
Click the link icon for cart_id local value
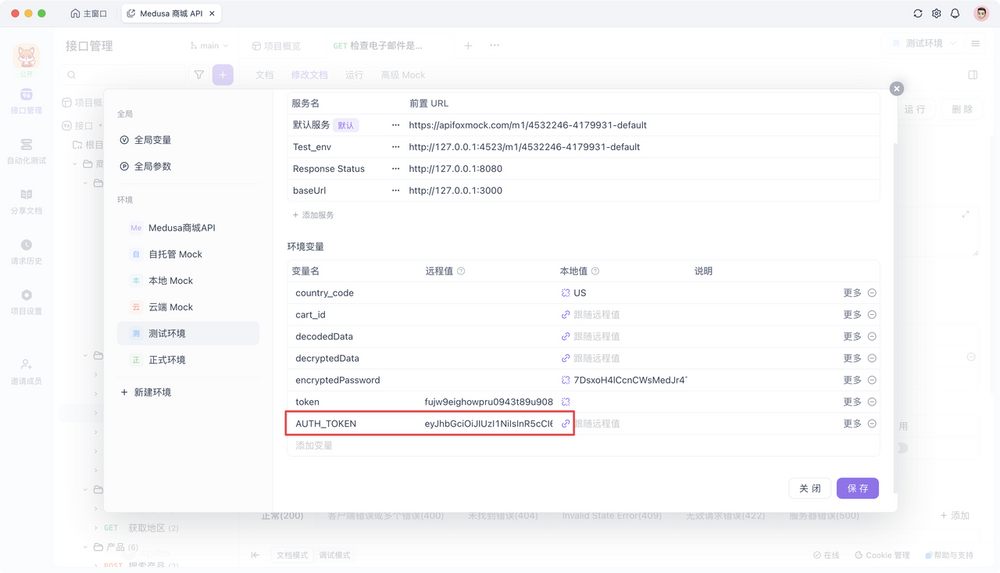pos(566,315)
